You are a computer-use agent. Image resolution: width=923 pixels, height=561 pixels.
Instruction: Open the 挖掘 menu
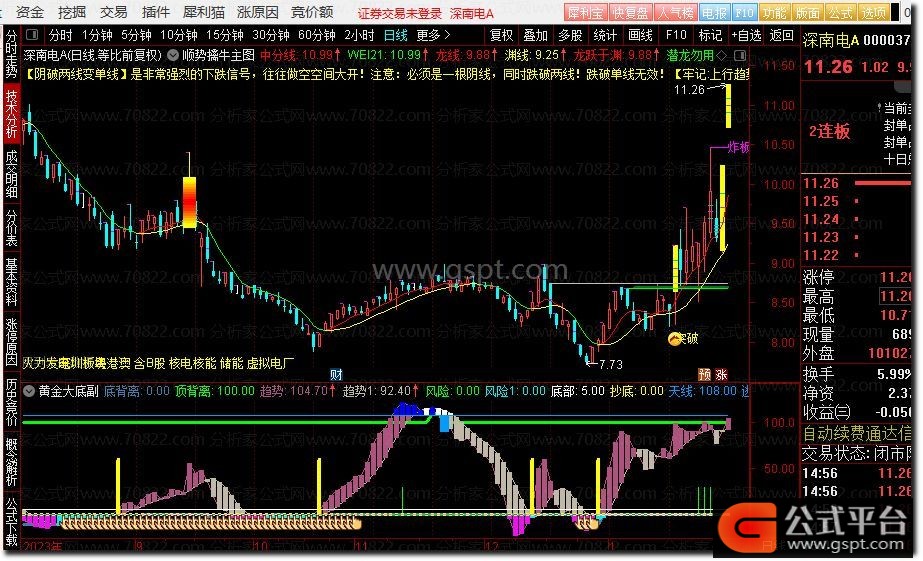click(72, 12)
